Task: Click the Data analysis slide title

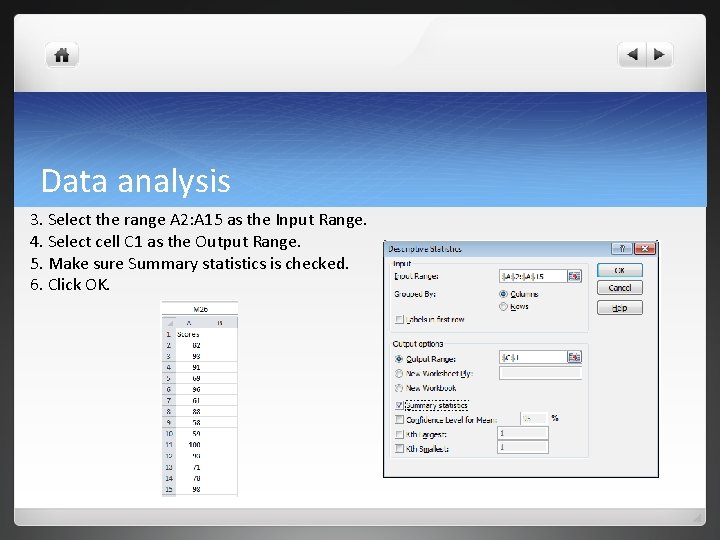Action: [x=135, y=180]
